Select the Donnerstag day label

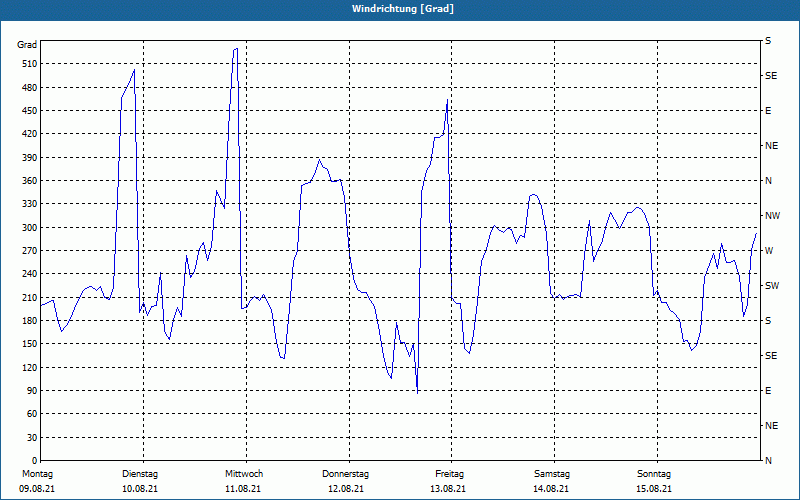click(345, 474)
